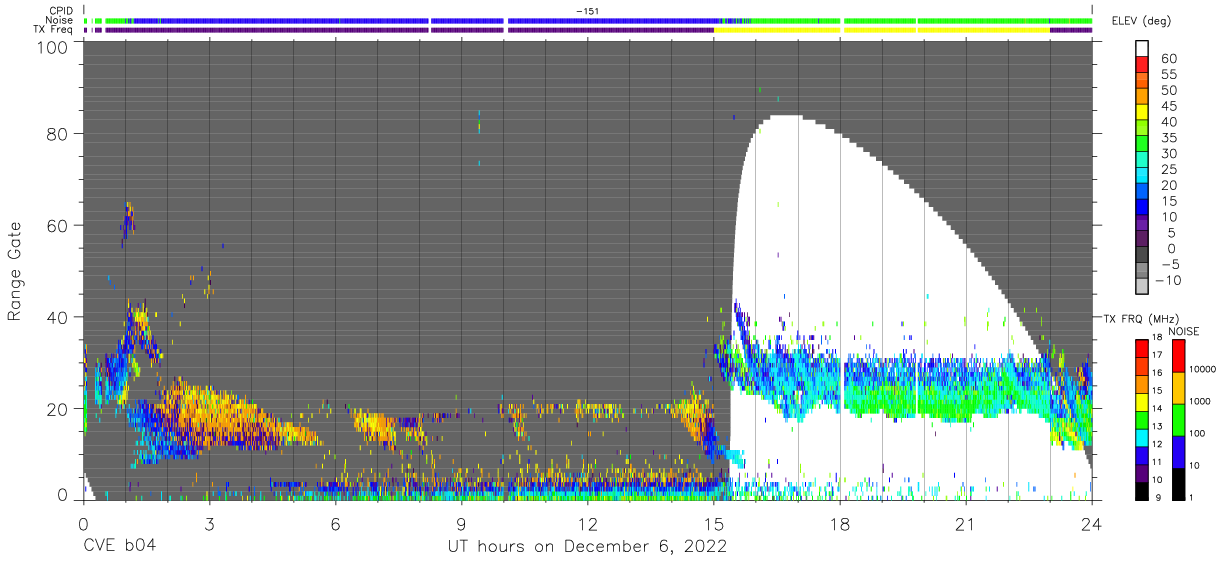The height and width of the screenshot is (567, 1228).
Task: Select the Noise row label above the plot
Action: point(58,20)
